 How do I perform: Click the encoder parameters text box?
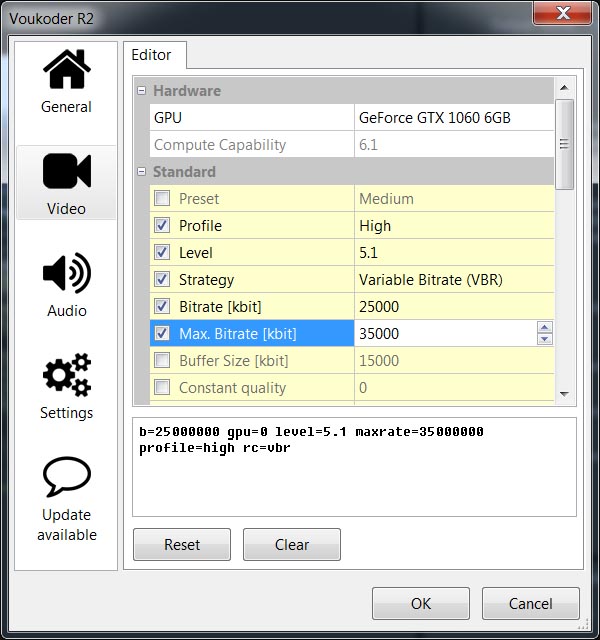[x=354, y=467]
